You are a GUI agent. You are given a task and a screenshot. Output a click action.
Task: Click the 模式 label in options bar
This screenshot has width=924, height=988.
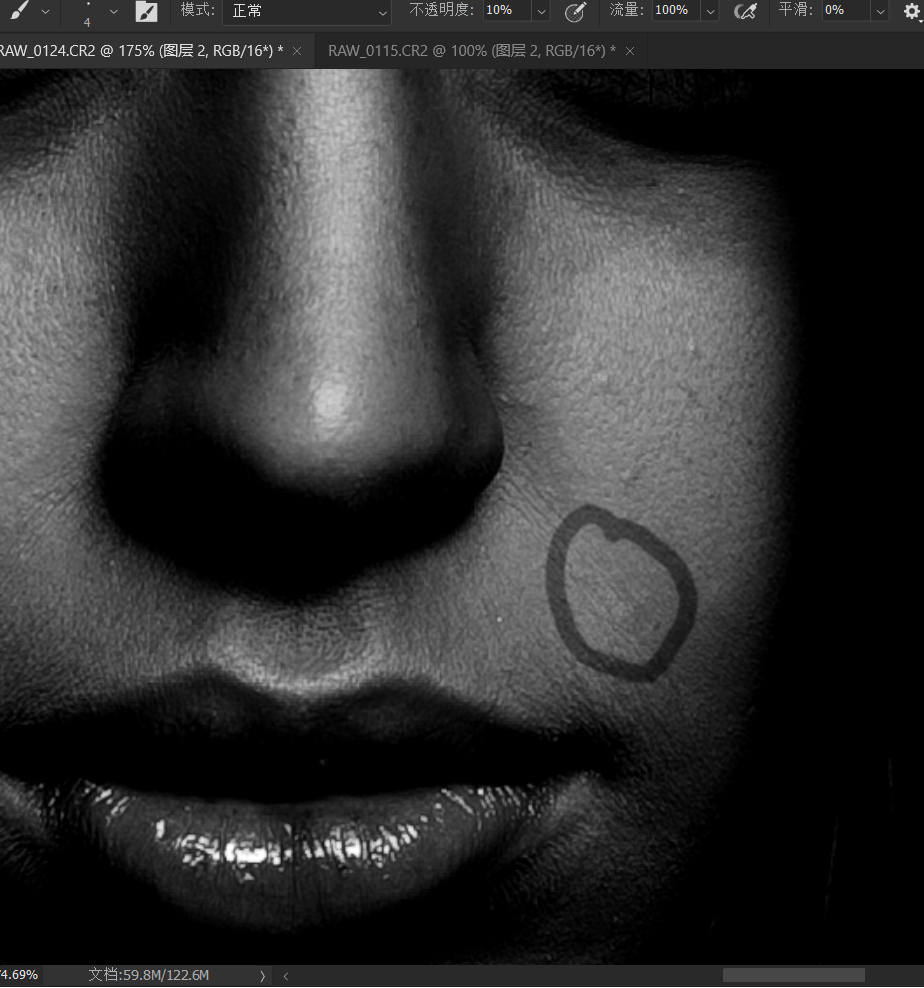(197, 10)
